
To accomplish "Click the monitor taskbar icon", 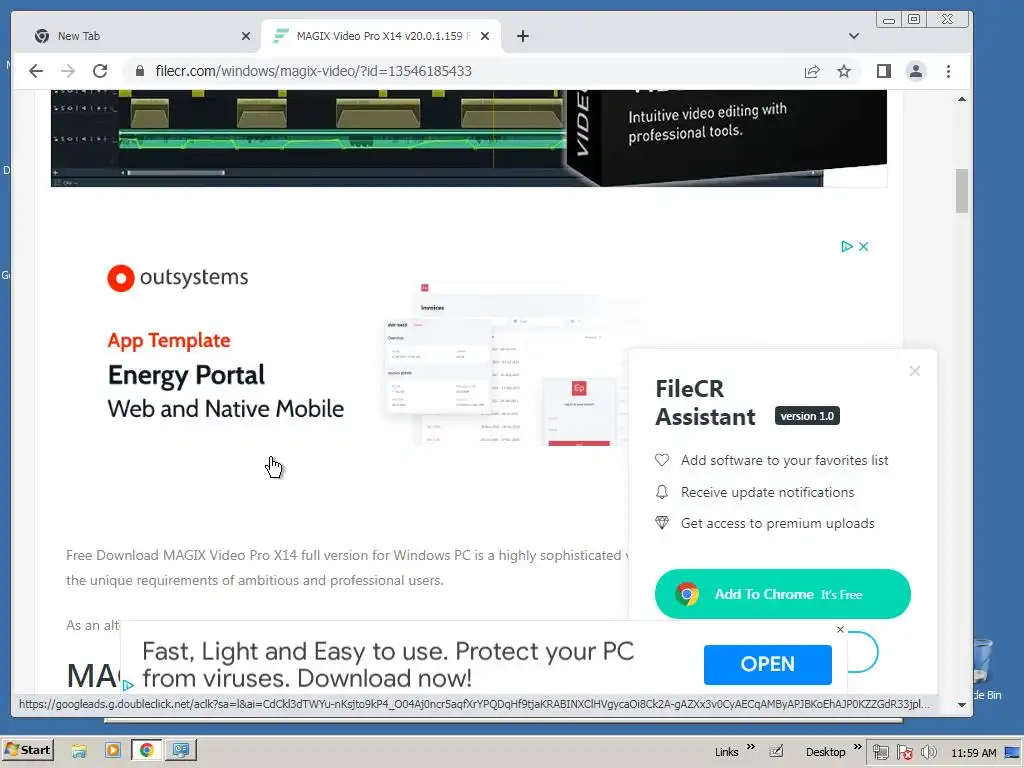I will click(x=181, y=750).
